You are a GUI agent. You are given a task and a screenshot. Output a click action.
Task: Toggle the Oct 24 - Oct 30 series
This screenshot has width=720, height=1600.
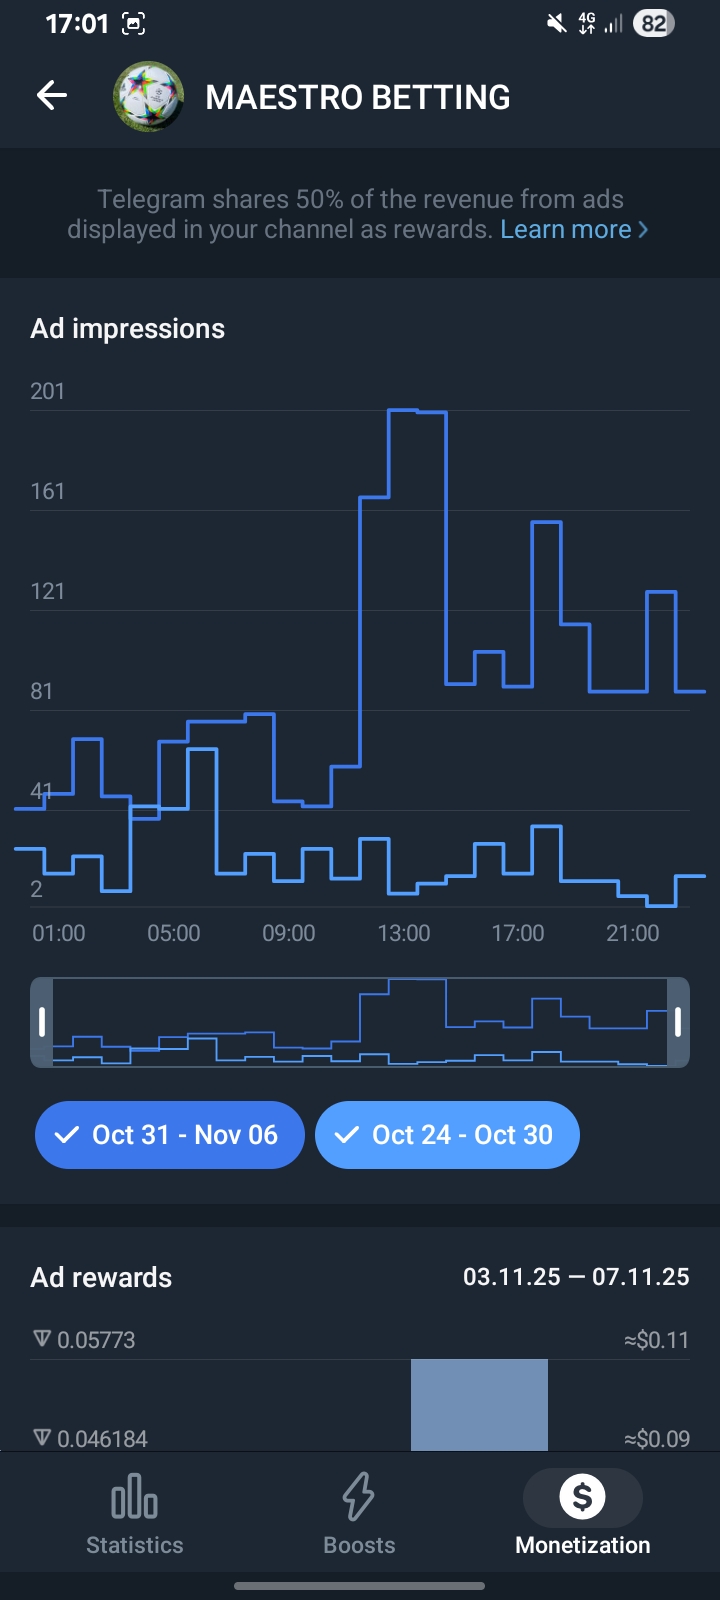447,1135
